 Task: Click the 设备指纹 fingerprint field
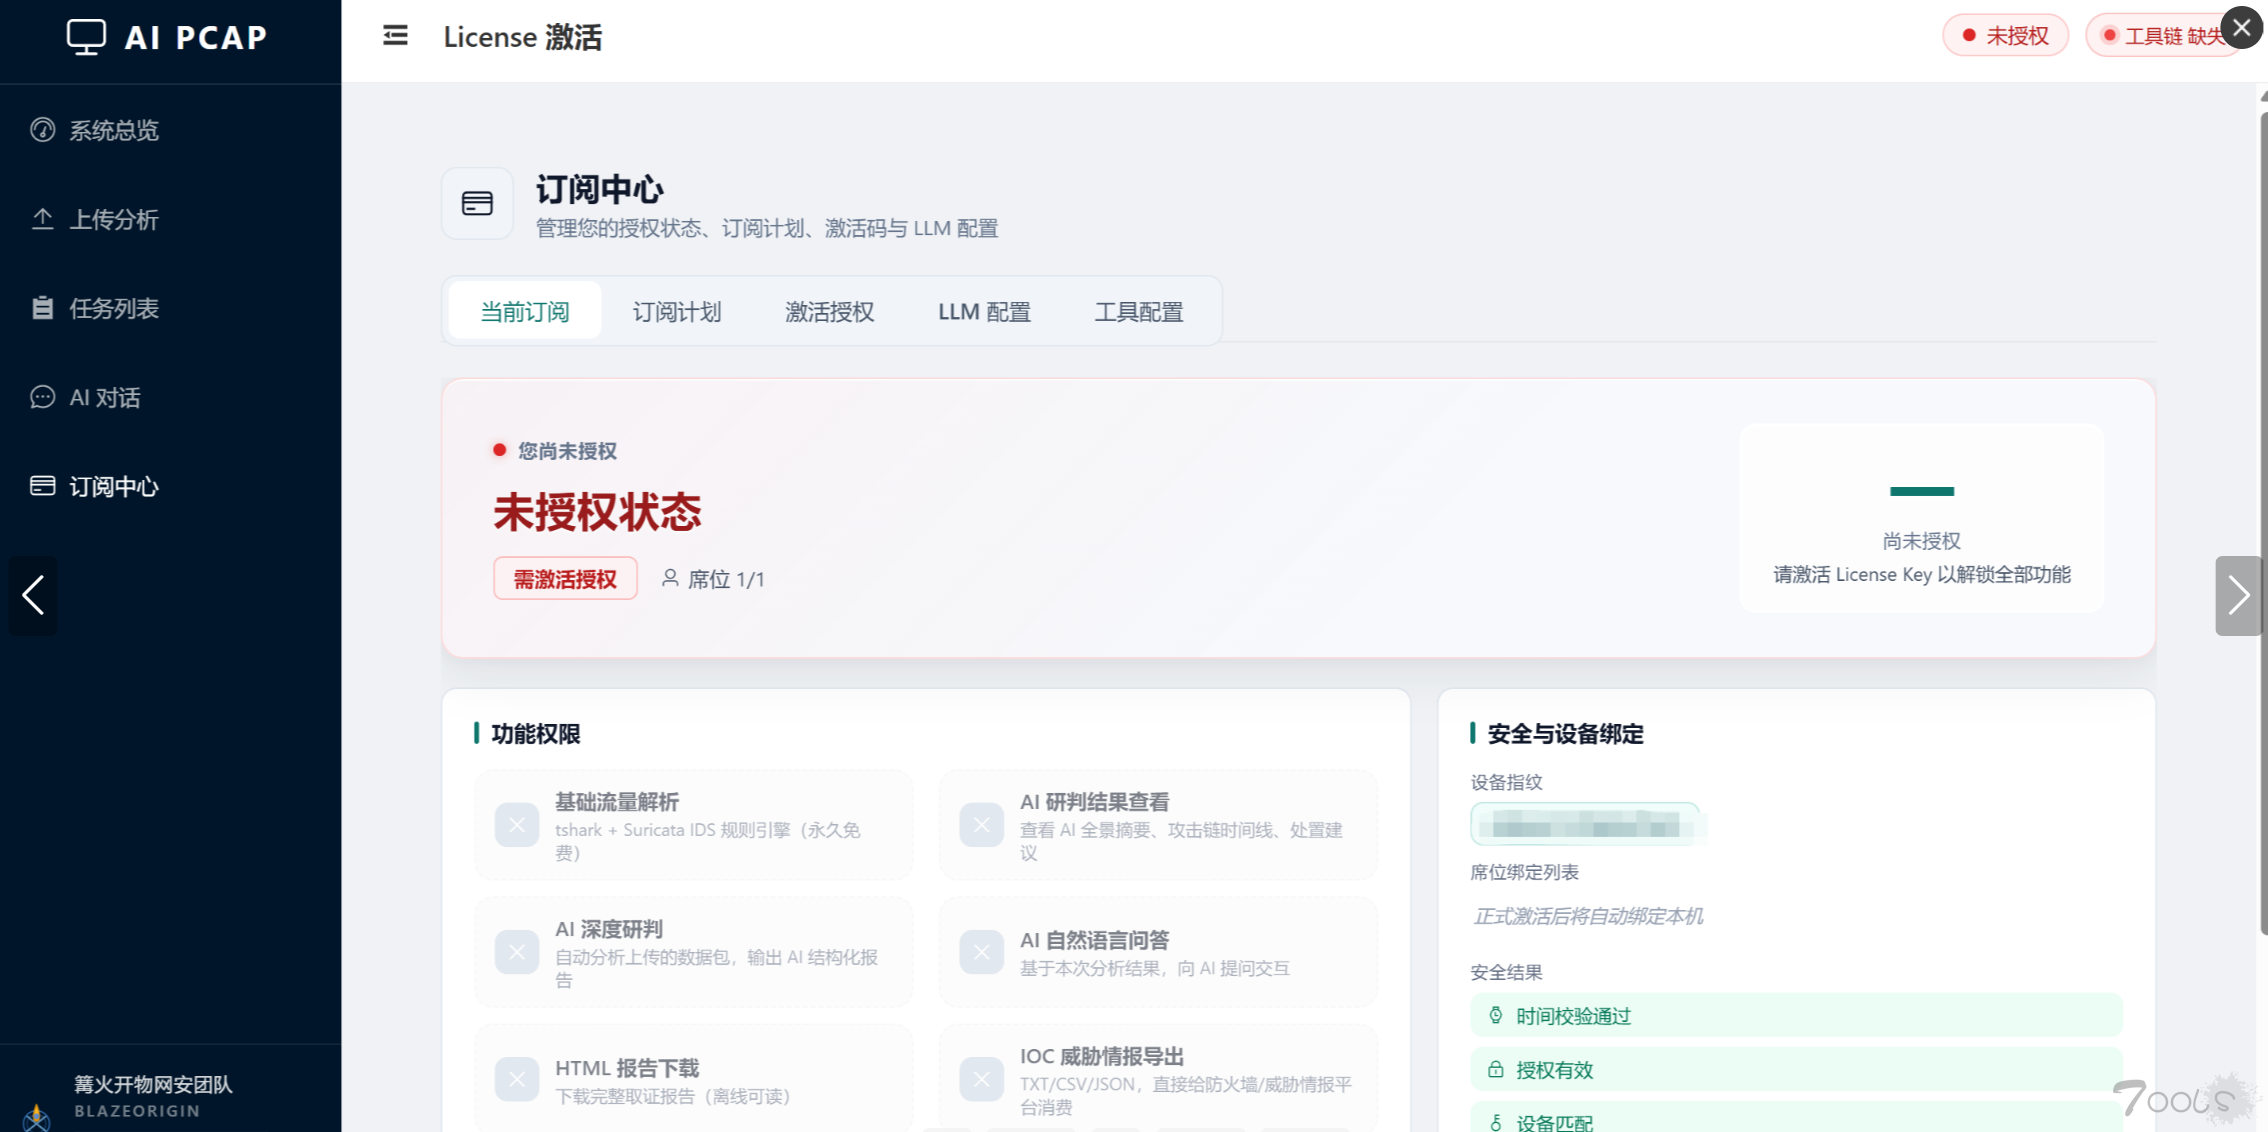click(x=1586, y=825)
